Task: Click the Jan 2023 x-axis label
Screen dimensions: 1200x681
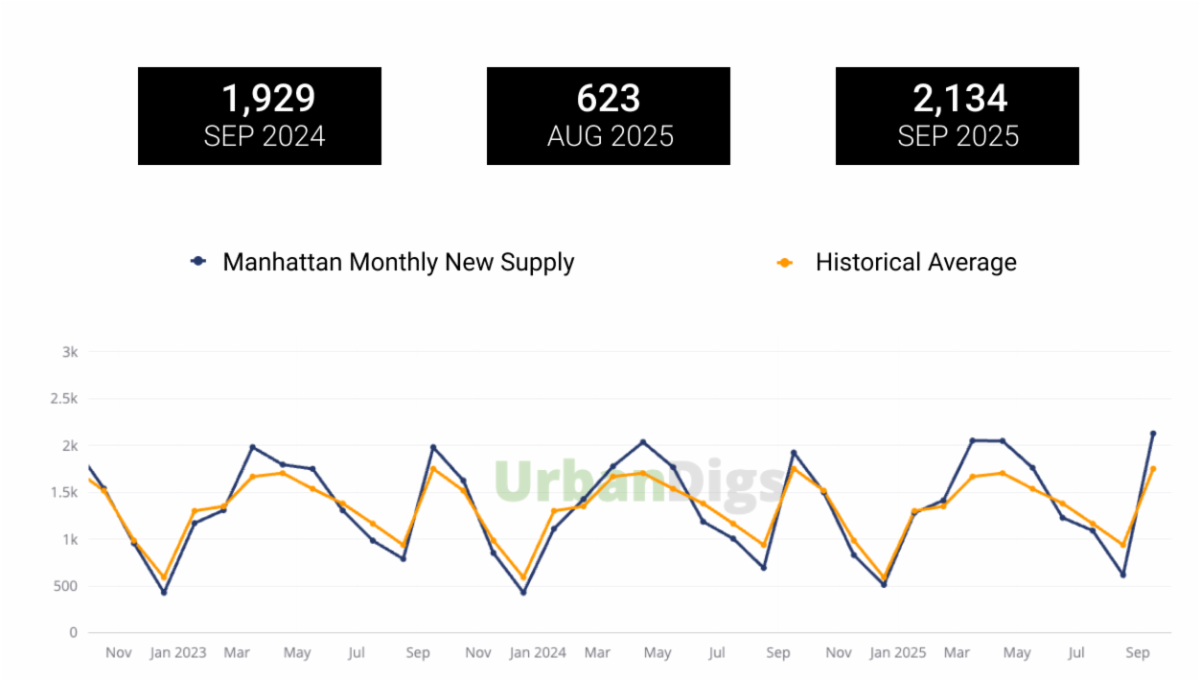Action: click(178, 653)
